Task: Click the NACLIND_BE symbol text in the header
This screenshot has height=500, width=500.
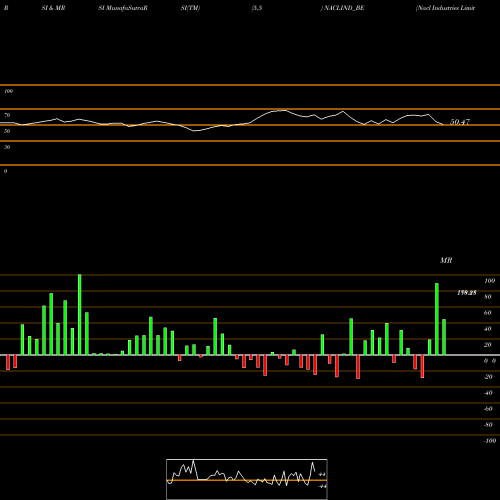Action: point(344,8)
